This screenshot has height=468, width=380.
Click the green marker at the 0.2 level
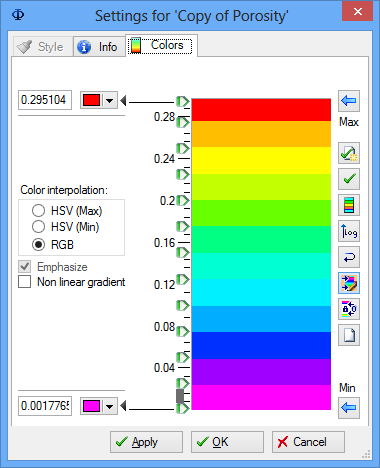pos(183,200)
